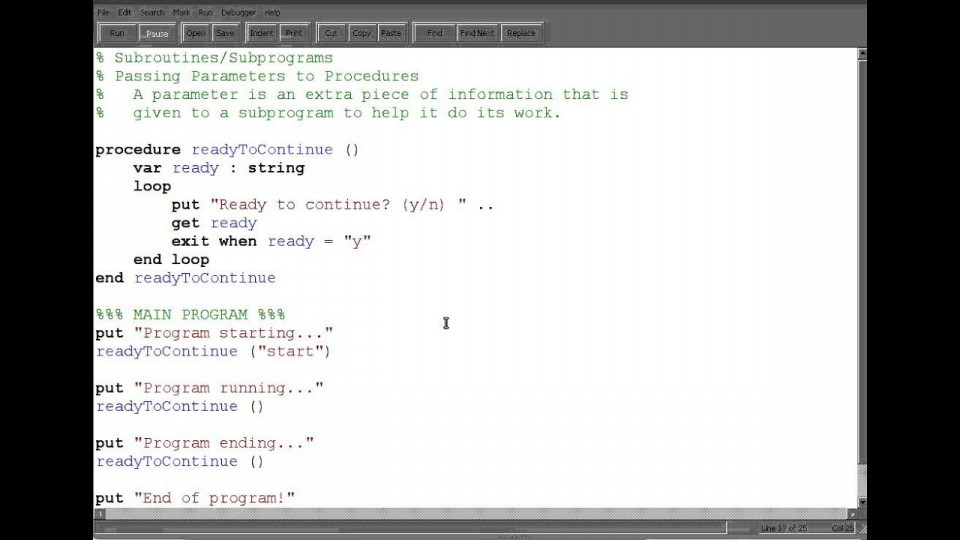Click the string "Program ending..."
The image size is (960, 540).
pos(224,443)
